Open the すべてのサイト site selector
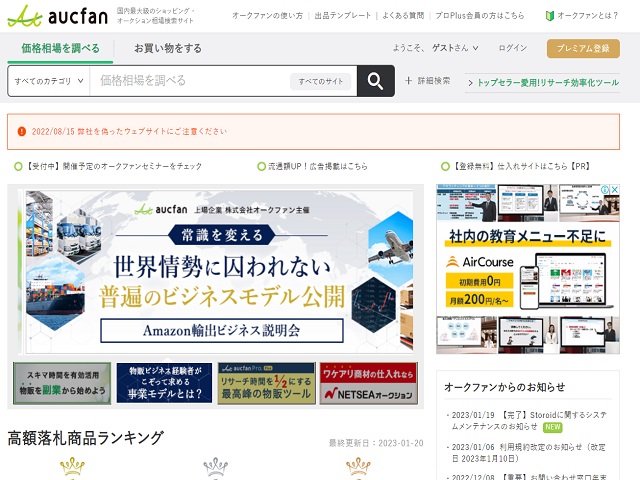The image size is (640, 480). click(321, 81)
